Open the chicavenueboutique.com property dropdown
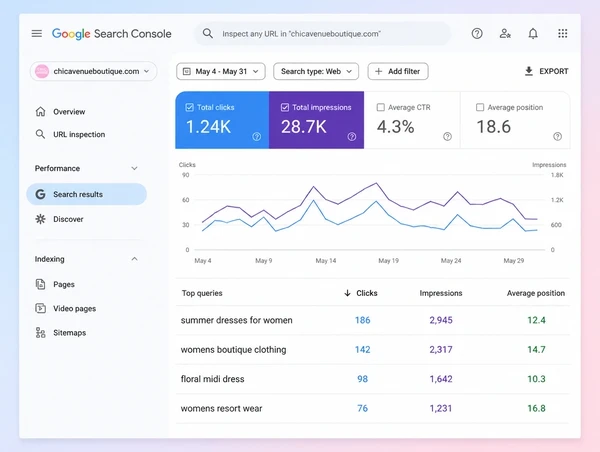Viewport: 600px width, 452px height. coord(93,71)
